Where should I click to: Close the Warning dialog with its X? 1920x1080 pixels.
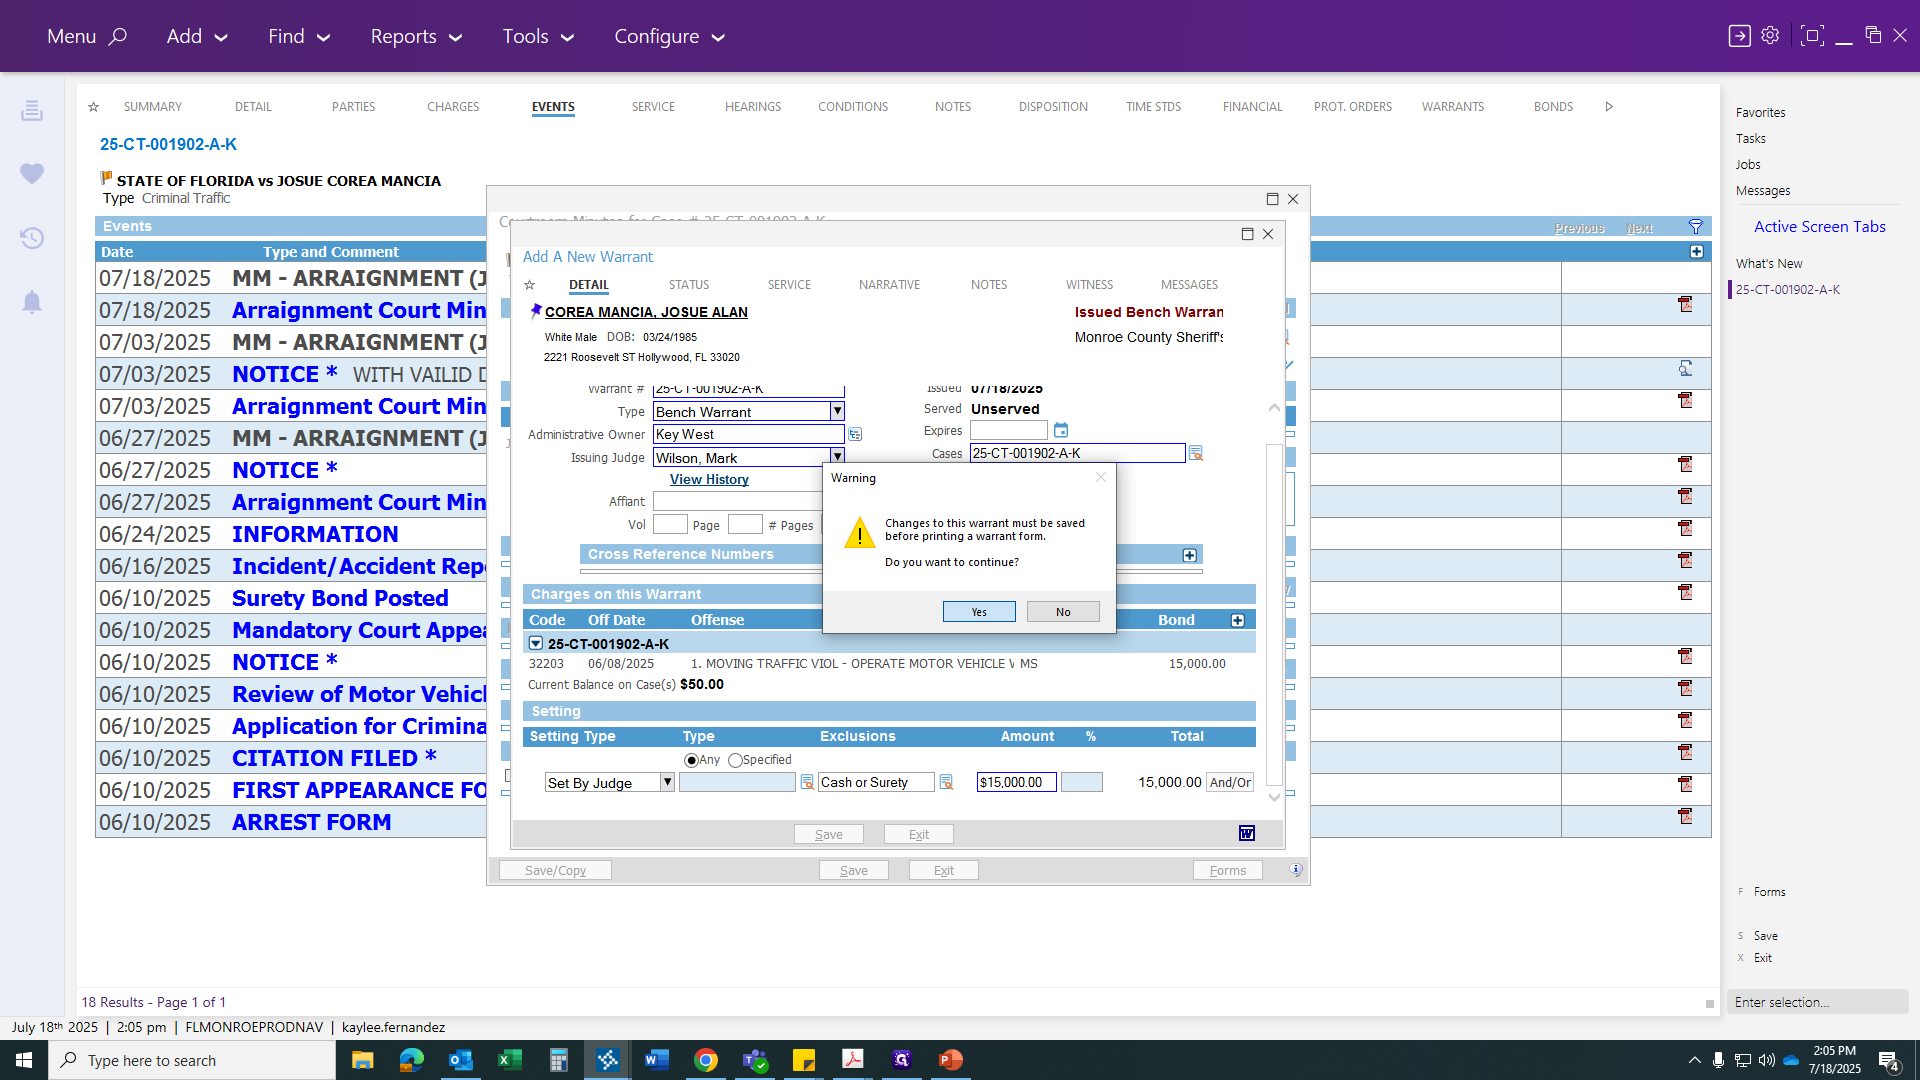point(1101,477)
